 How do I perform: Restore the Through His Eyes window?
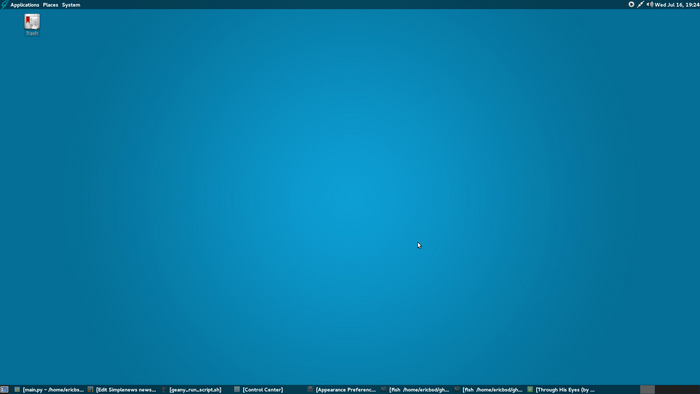(561, 390)
